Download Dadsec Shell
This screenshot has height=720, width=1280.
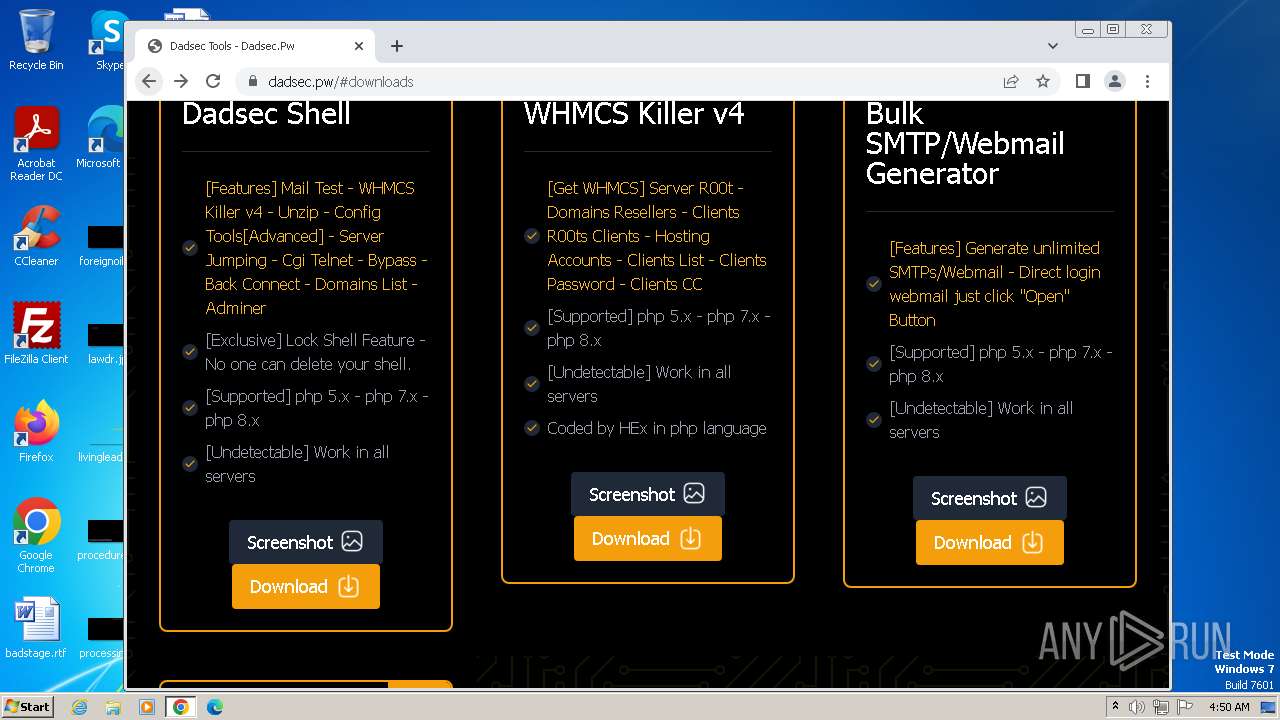coord(305,586)
